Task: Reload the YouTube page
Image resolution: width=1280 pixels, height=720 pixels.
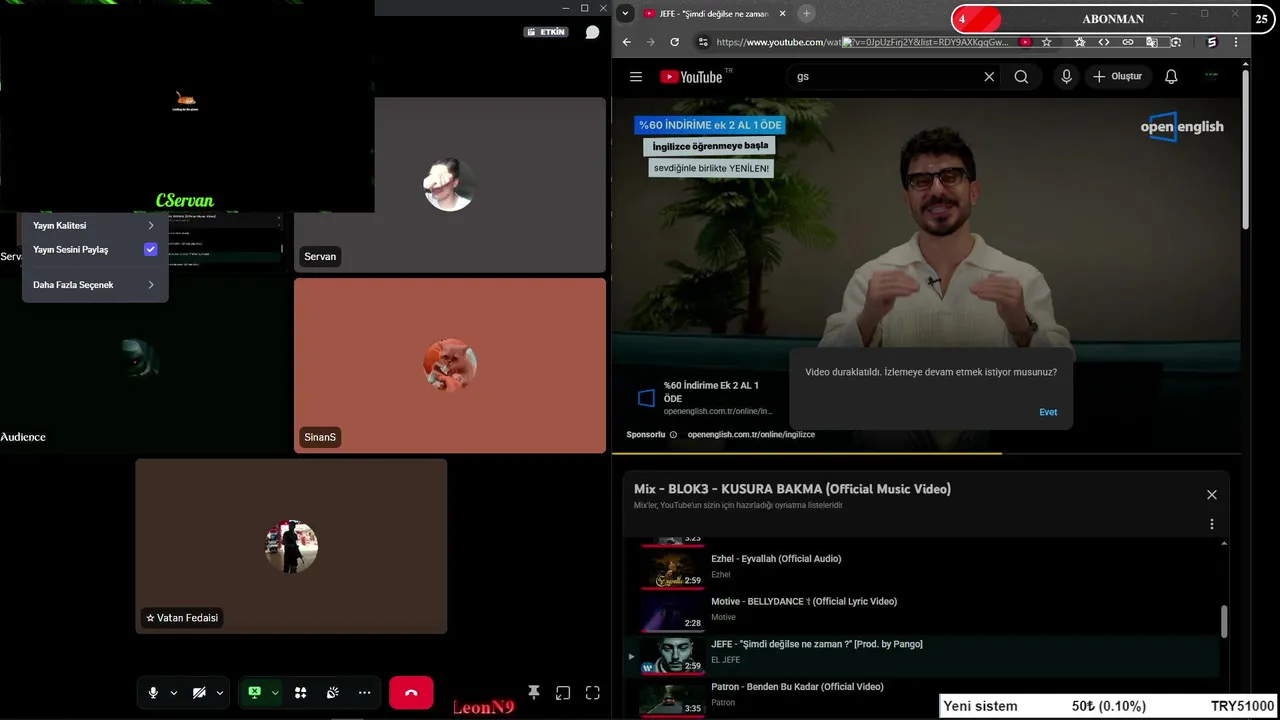Action: 674,42
